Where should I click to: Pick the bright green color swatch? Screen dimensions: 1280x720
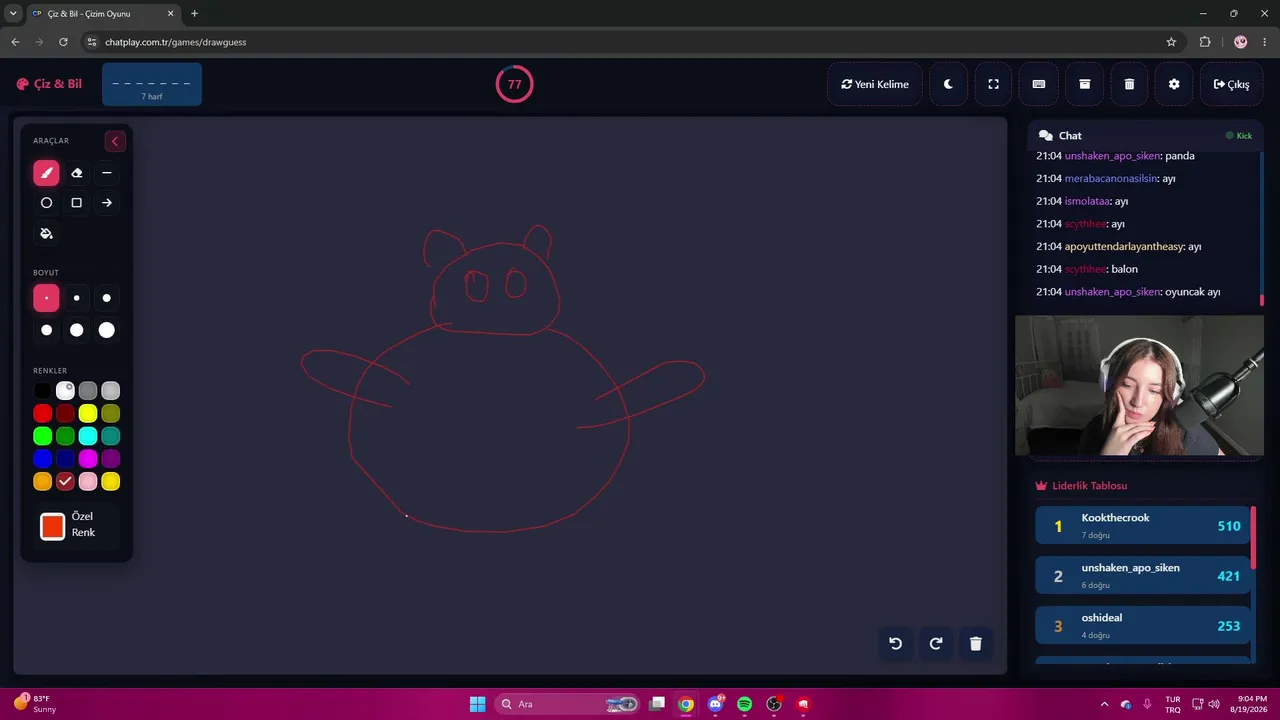(x=42, y=436)
